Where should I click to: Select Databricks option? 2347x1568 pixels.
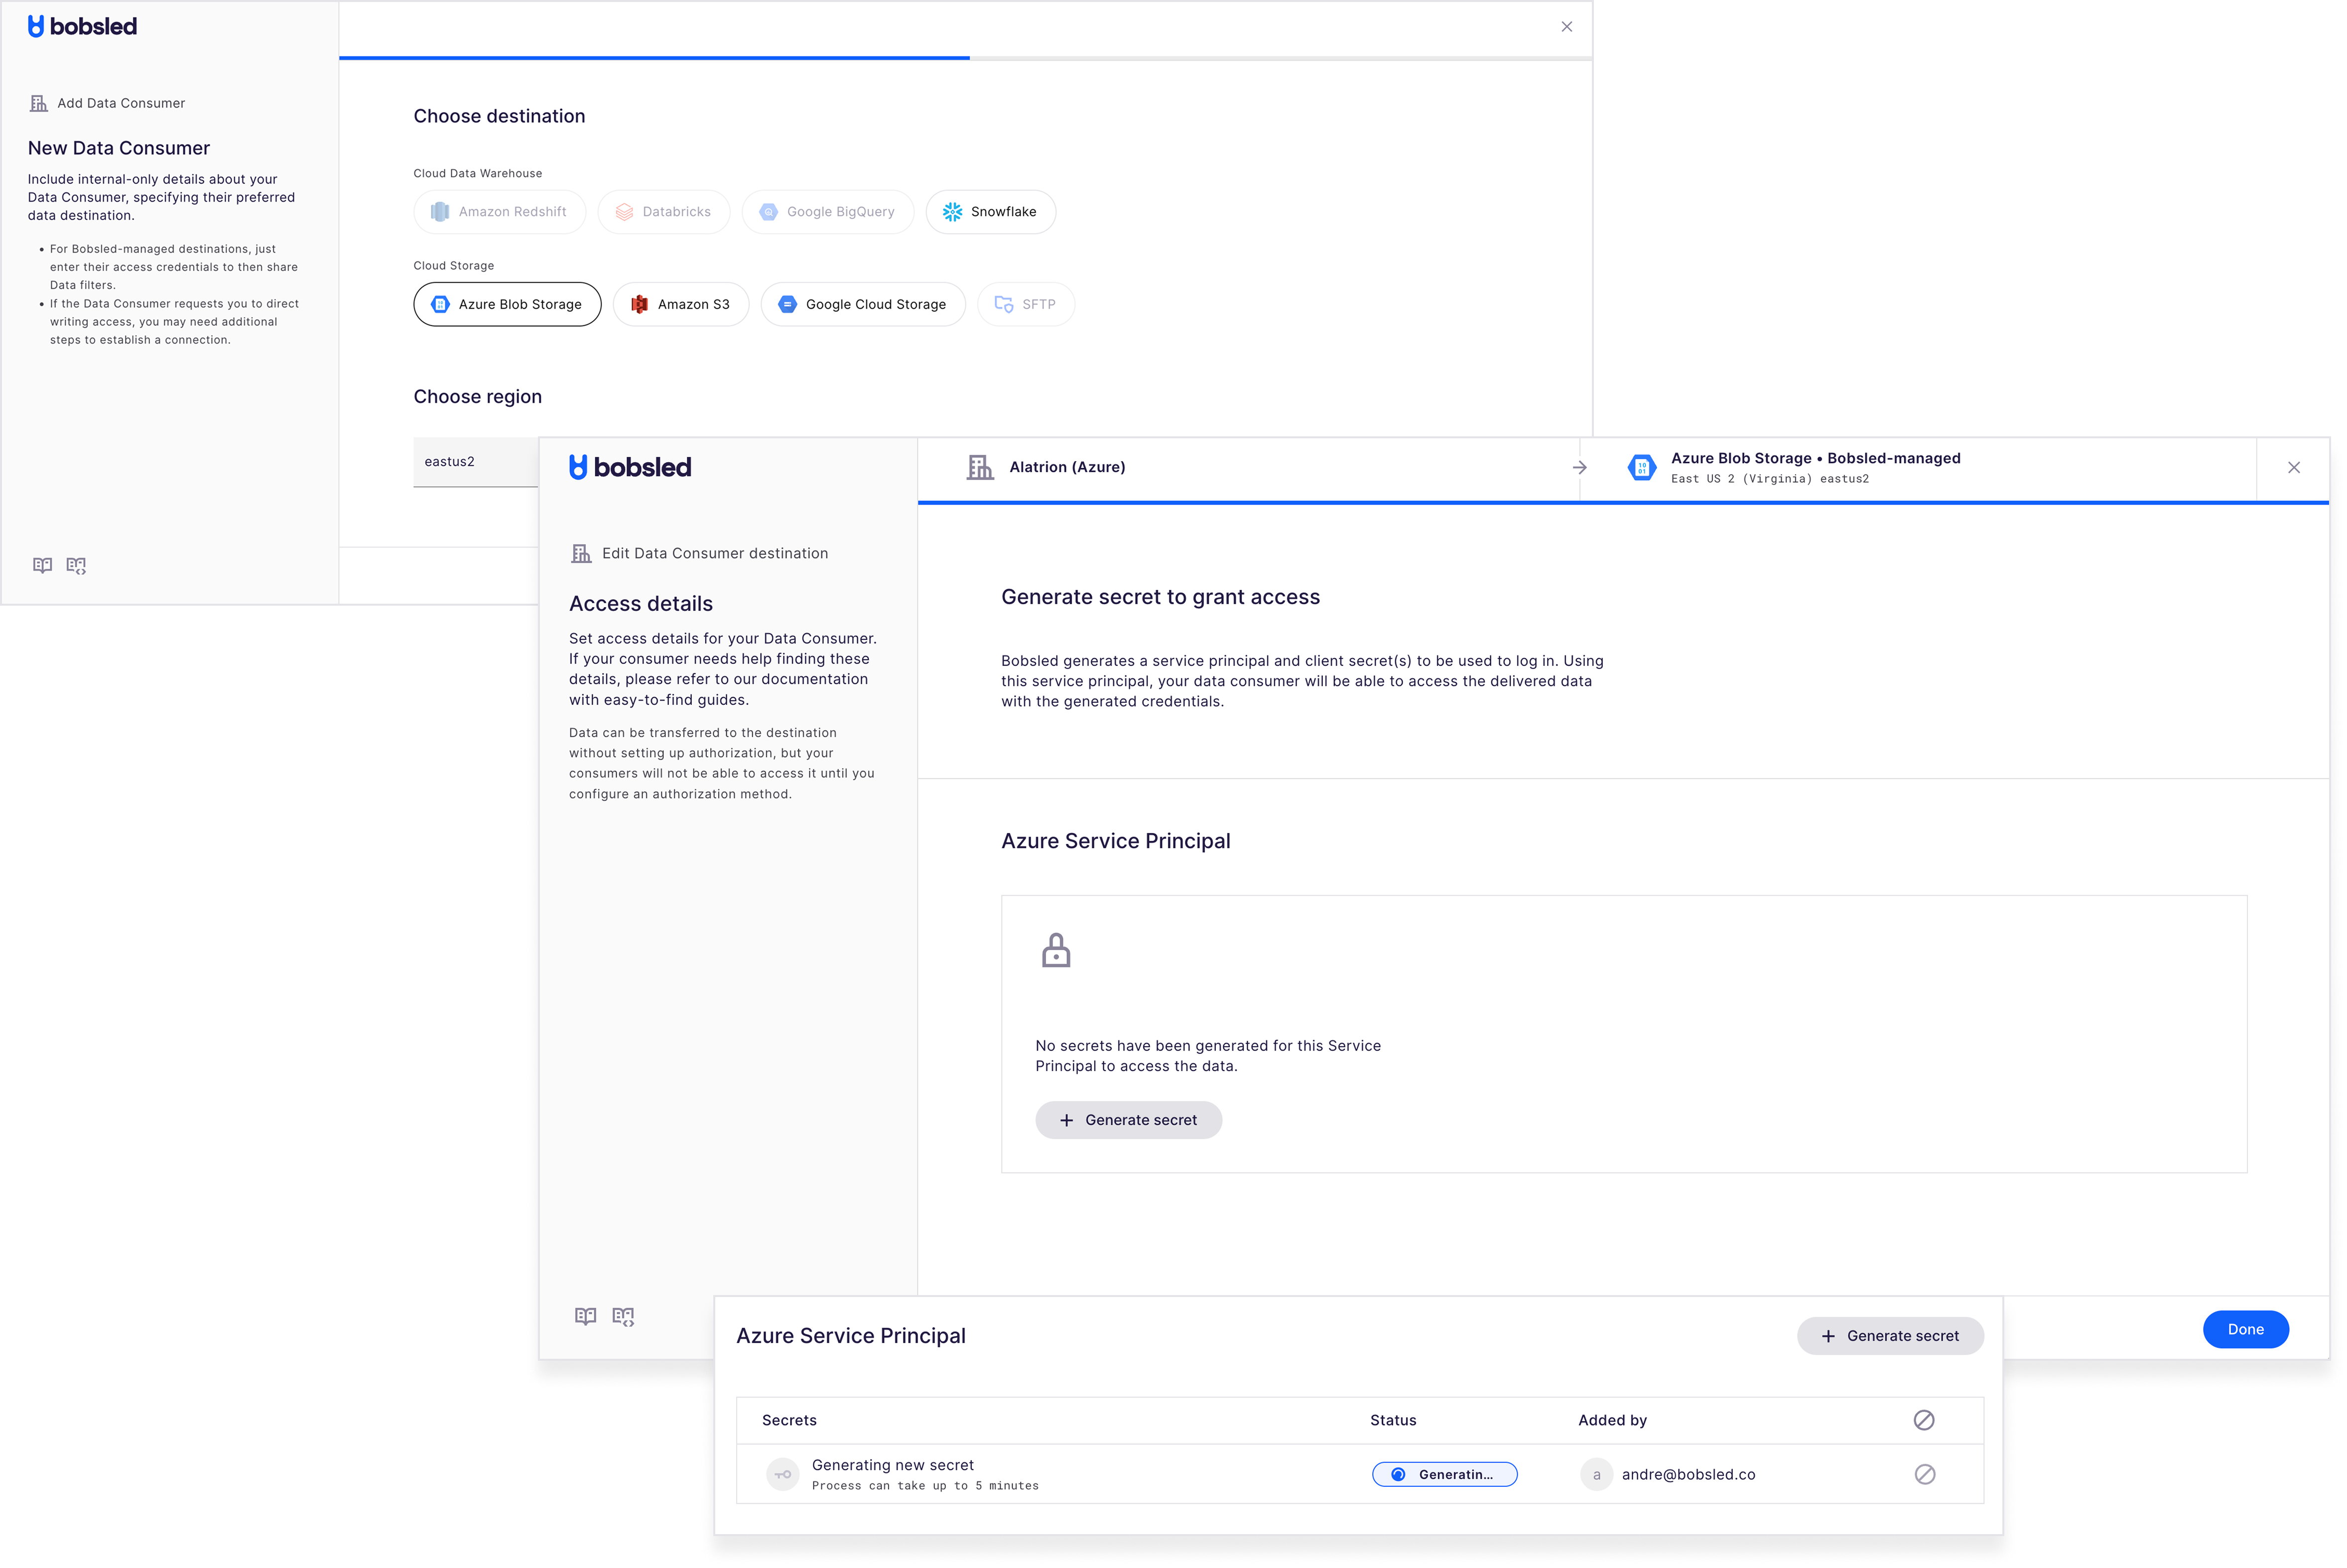[x=664, y=212]
